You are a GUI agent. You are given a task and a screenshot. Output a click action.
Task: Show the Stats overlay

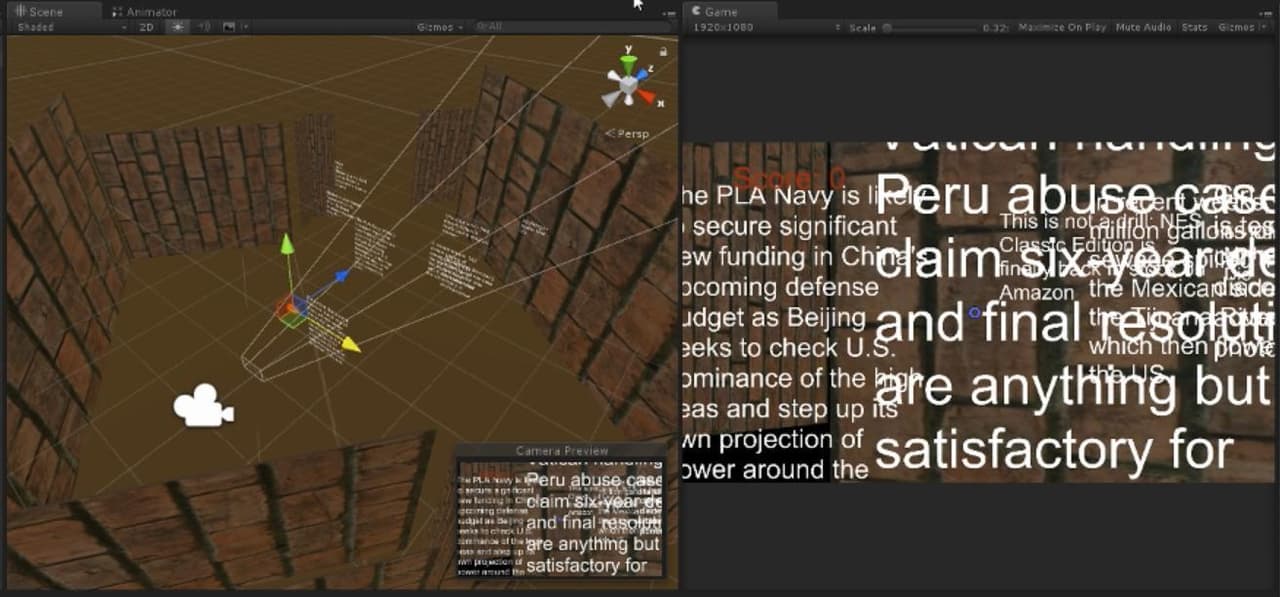point(1194,27)
